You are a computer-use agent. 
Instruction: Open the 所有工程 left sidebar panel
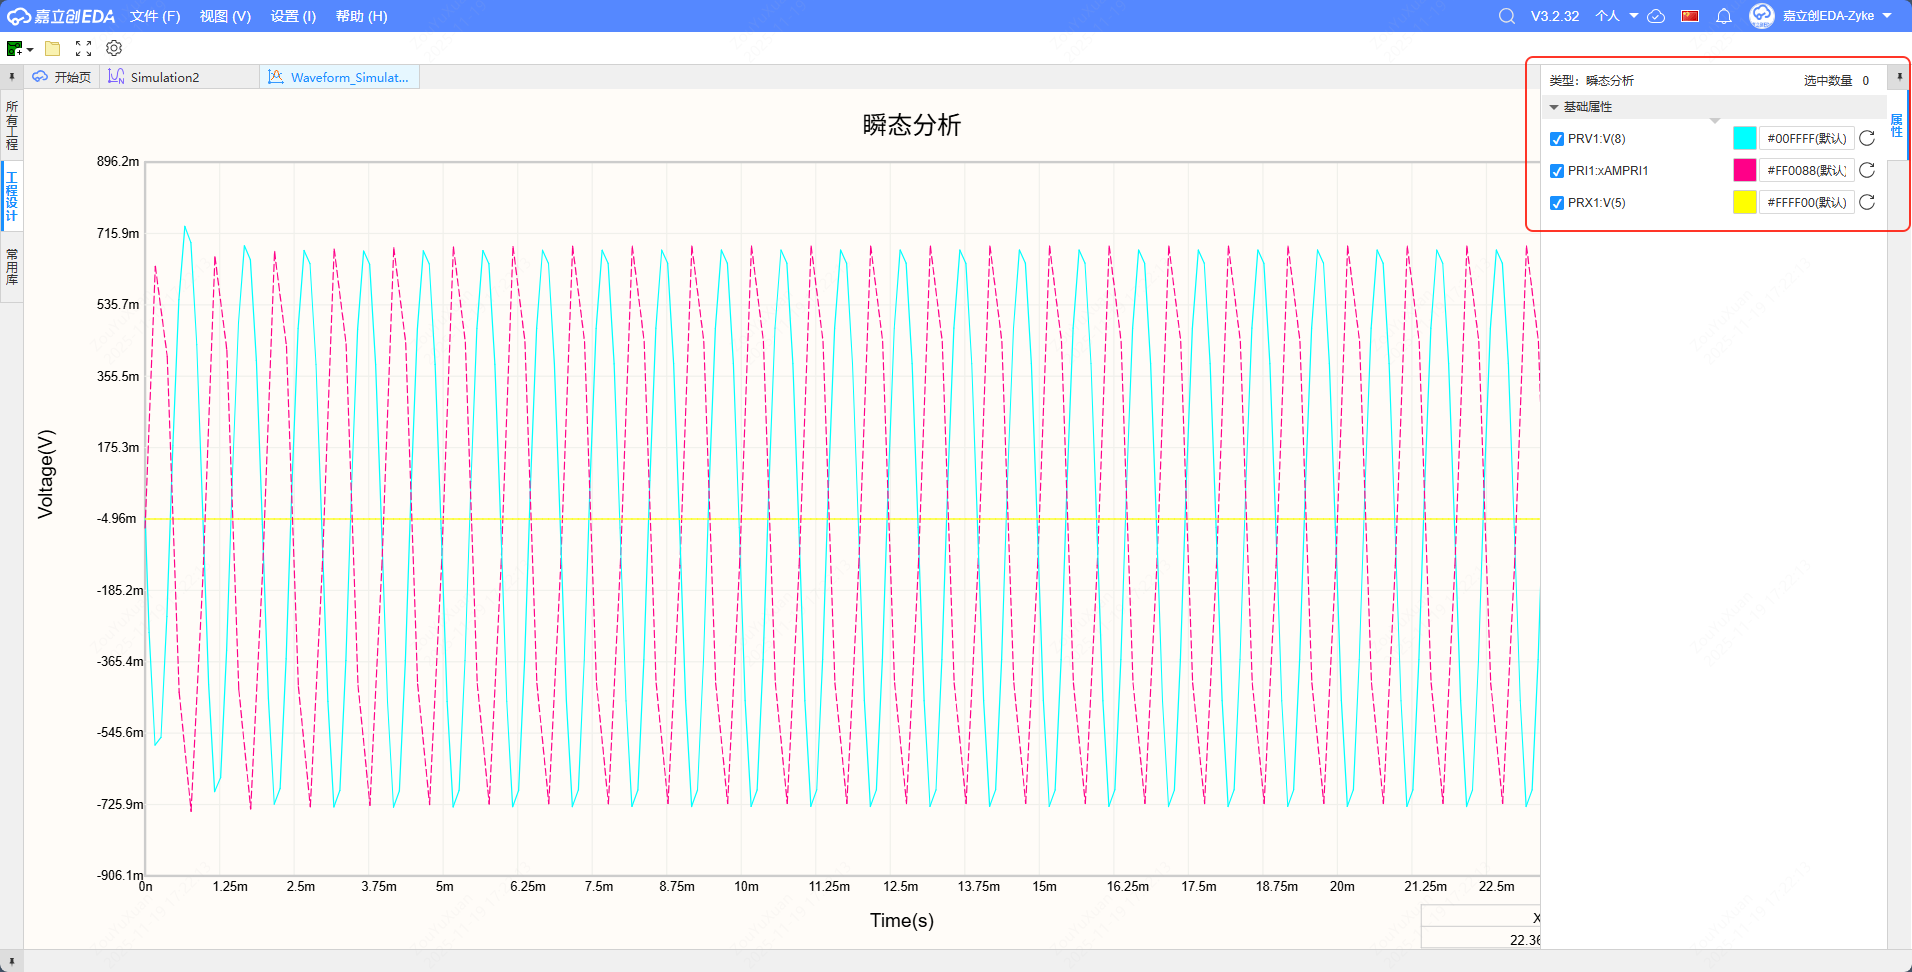(12, 125)
